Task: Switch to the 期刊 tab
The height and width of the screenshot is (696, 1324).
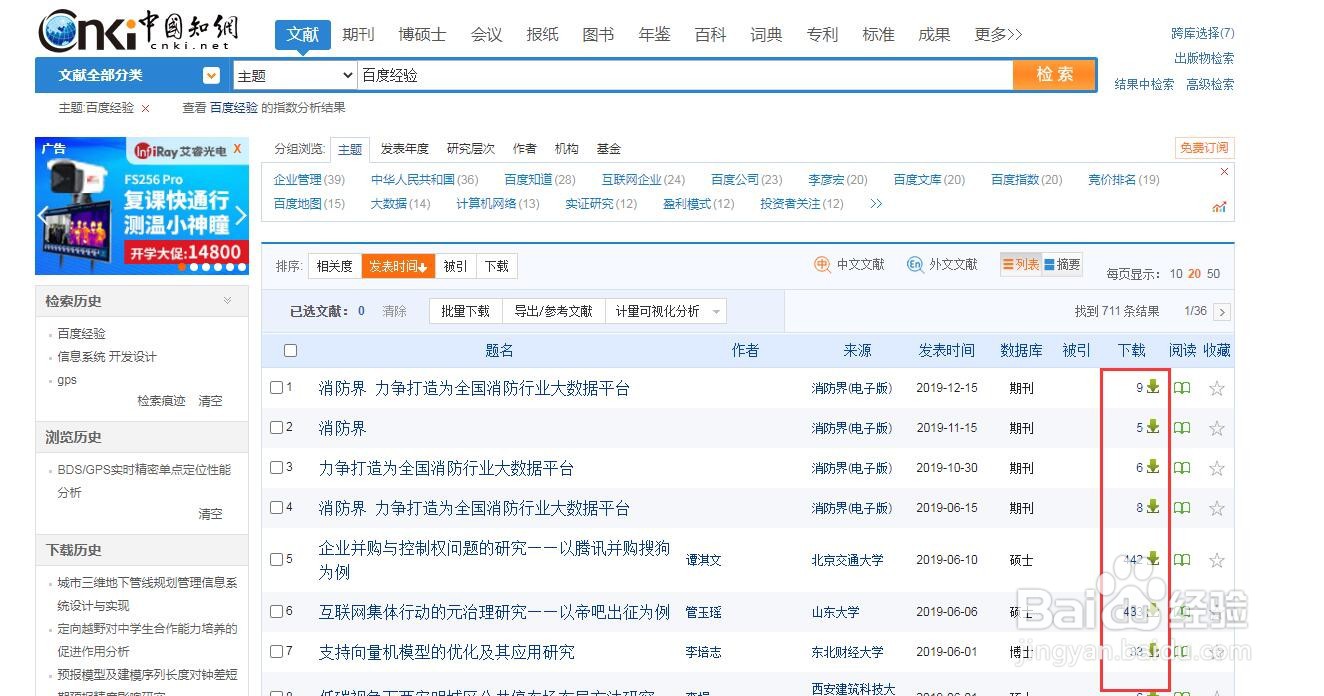Action: [358, 33]
